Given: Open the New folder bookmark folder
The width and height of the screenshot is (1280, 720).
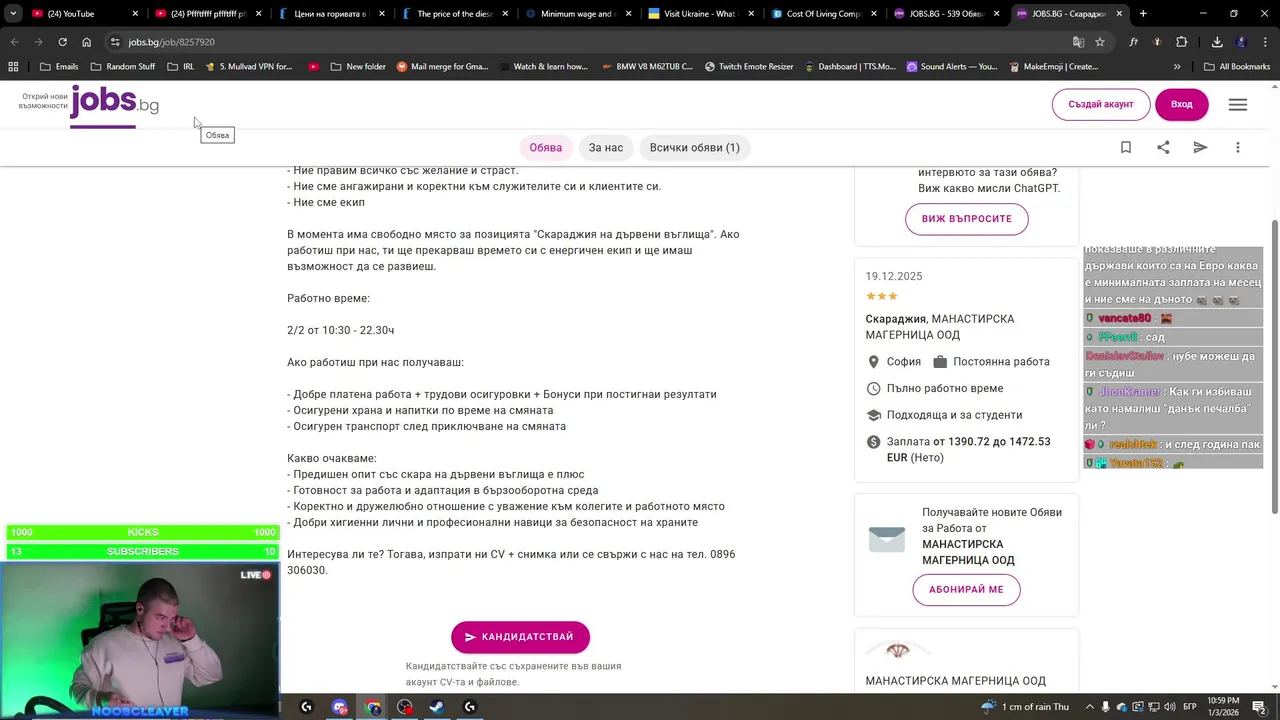Looking at the screenshot, I should click(x=358, y=67).
